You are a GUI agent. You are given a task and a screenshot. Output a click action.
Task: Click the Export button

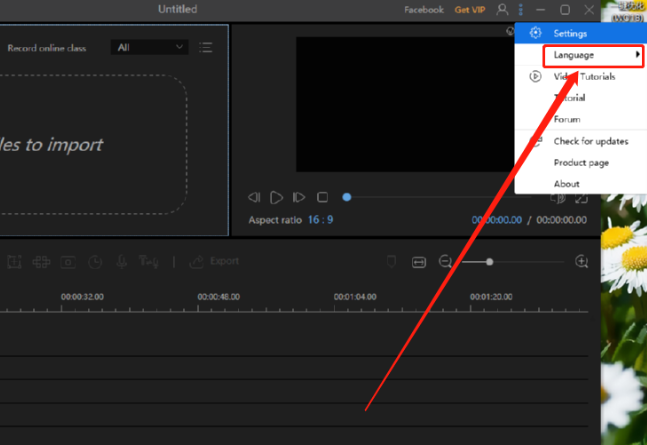214,261
